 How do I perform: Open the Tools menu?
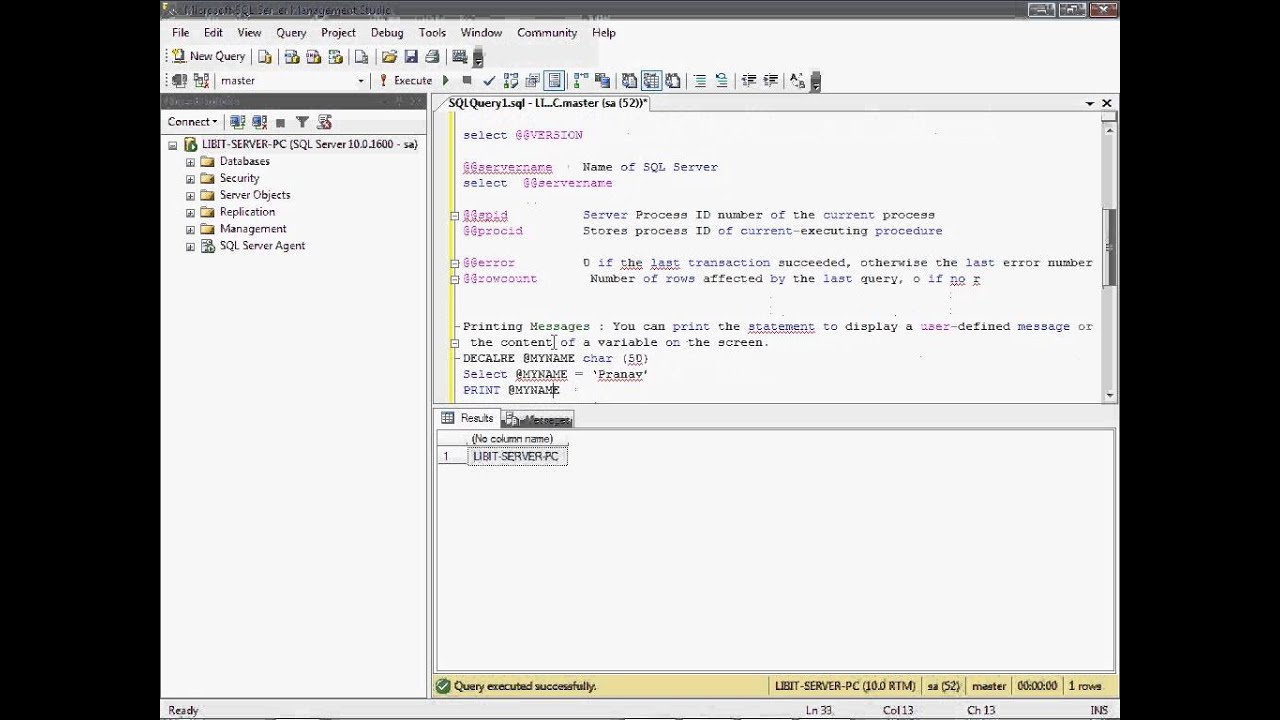coord(432,32)
